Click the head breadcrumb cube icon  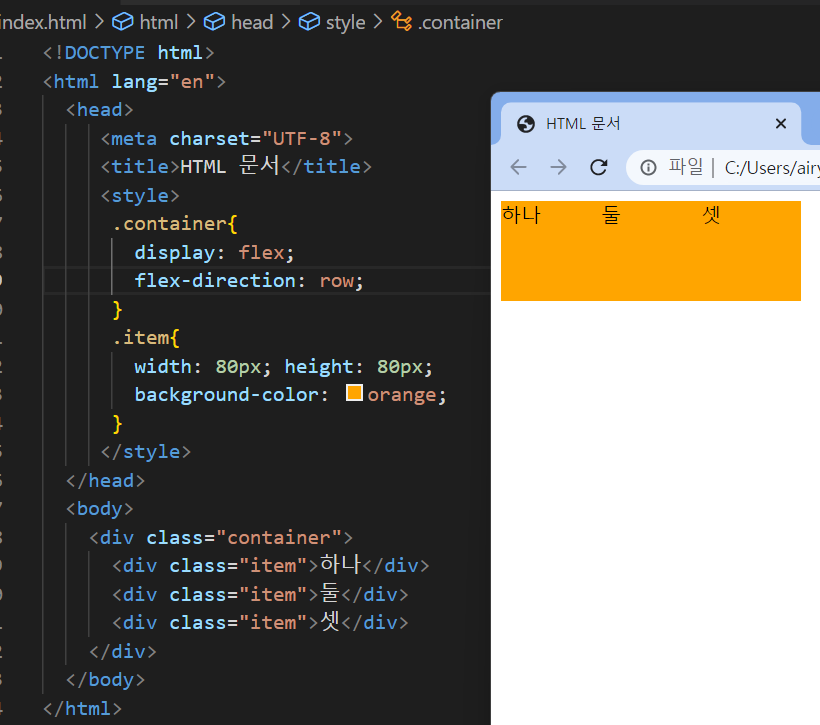click(x=214, y=22)
